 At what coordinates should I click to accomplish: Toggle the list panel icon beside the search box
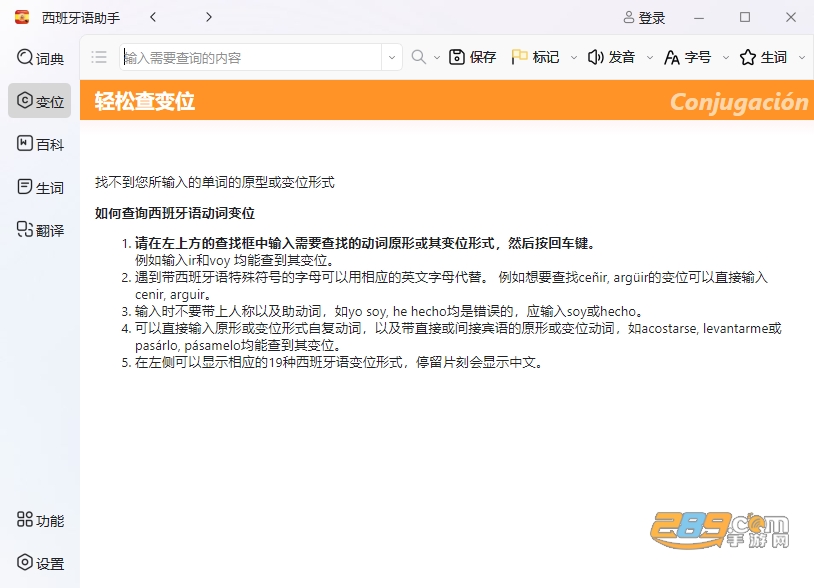(99, 57)
